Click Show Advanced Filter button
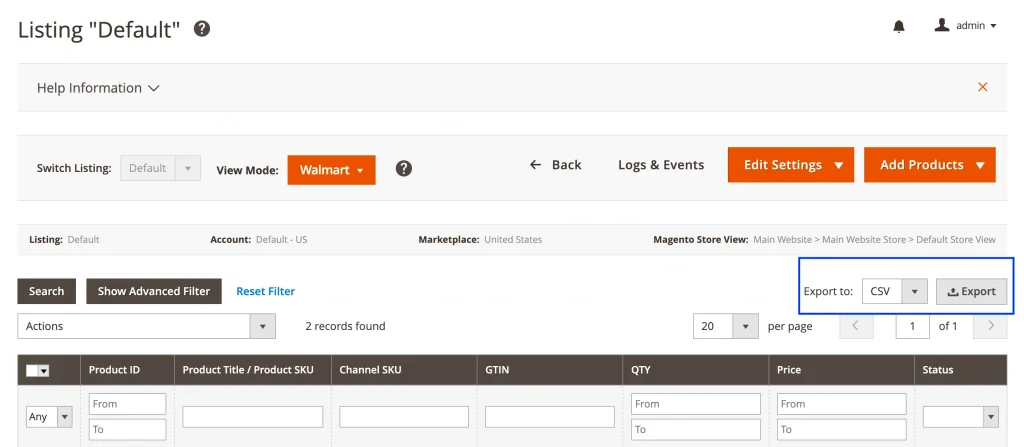 153,291
